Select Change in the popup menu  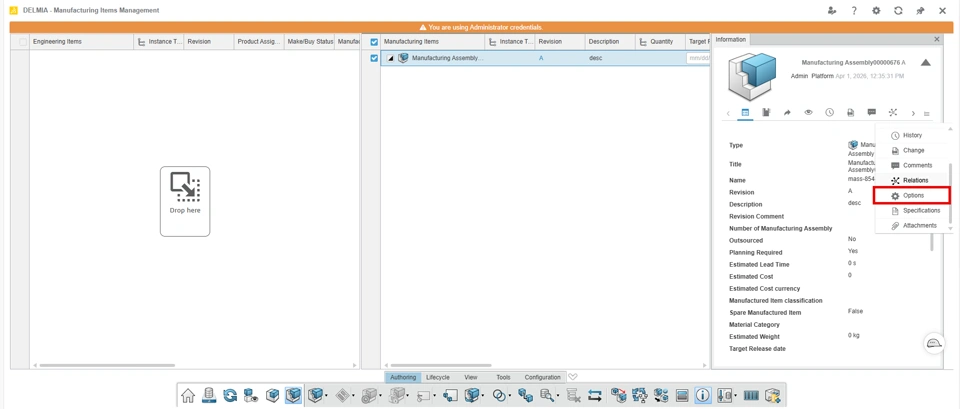coord(912,150)
